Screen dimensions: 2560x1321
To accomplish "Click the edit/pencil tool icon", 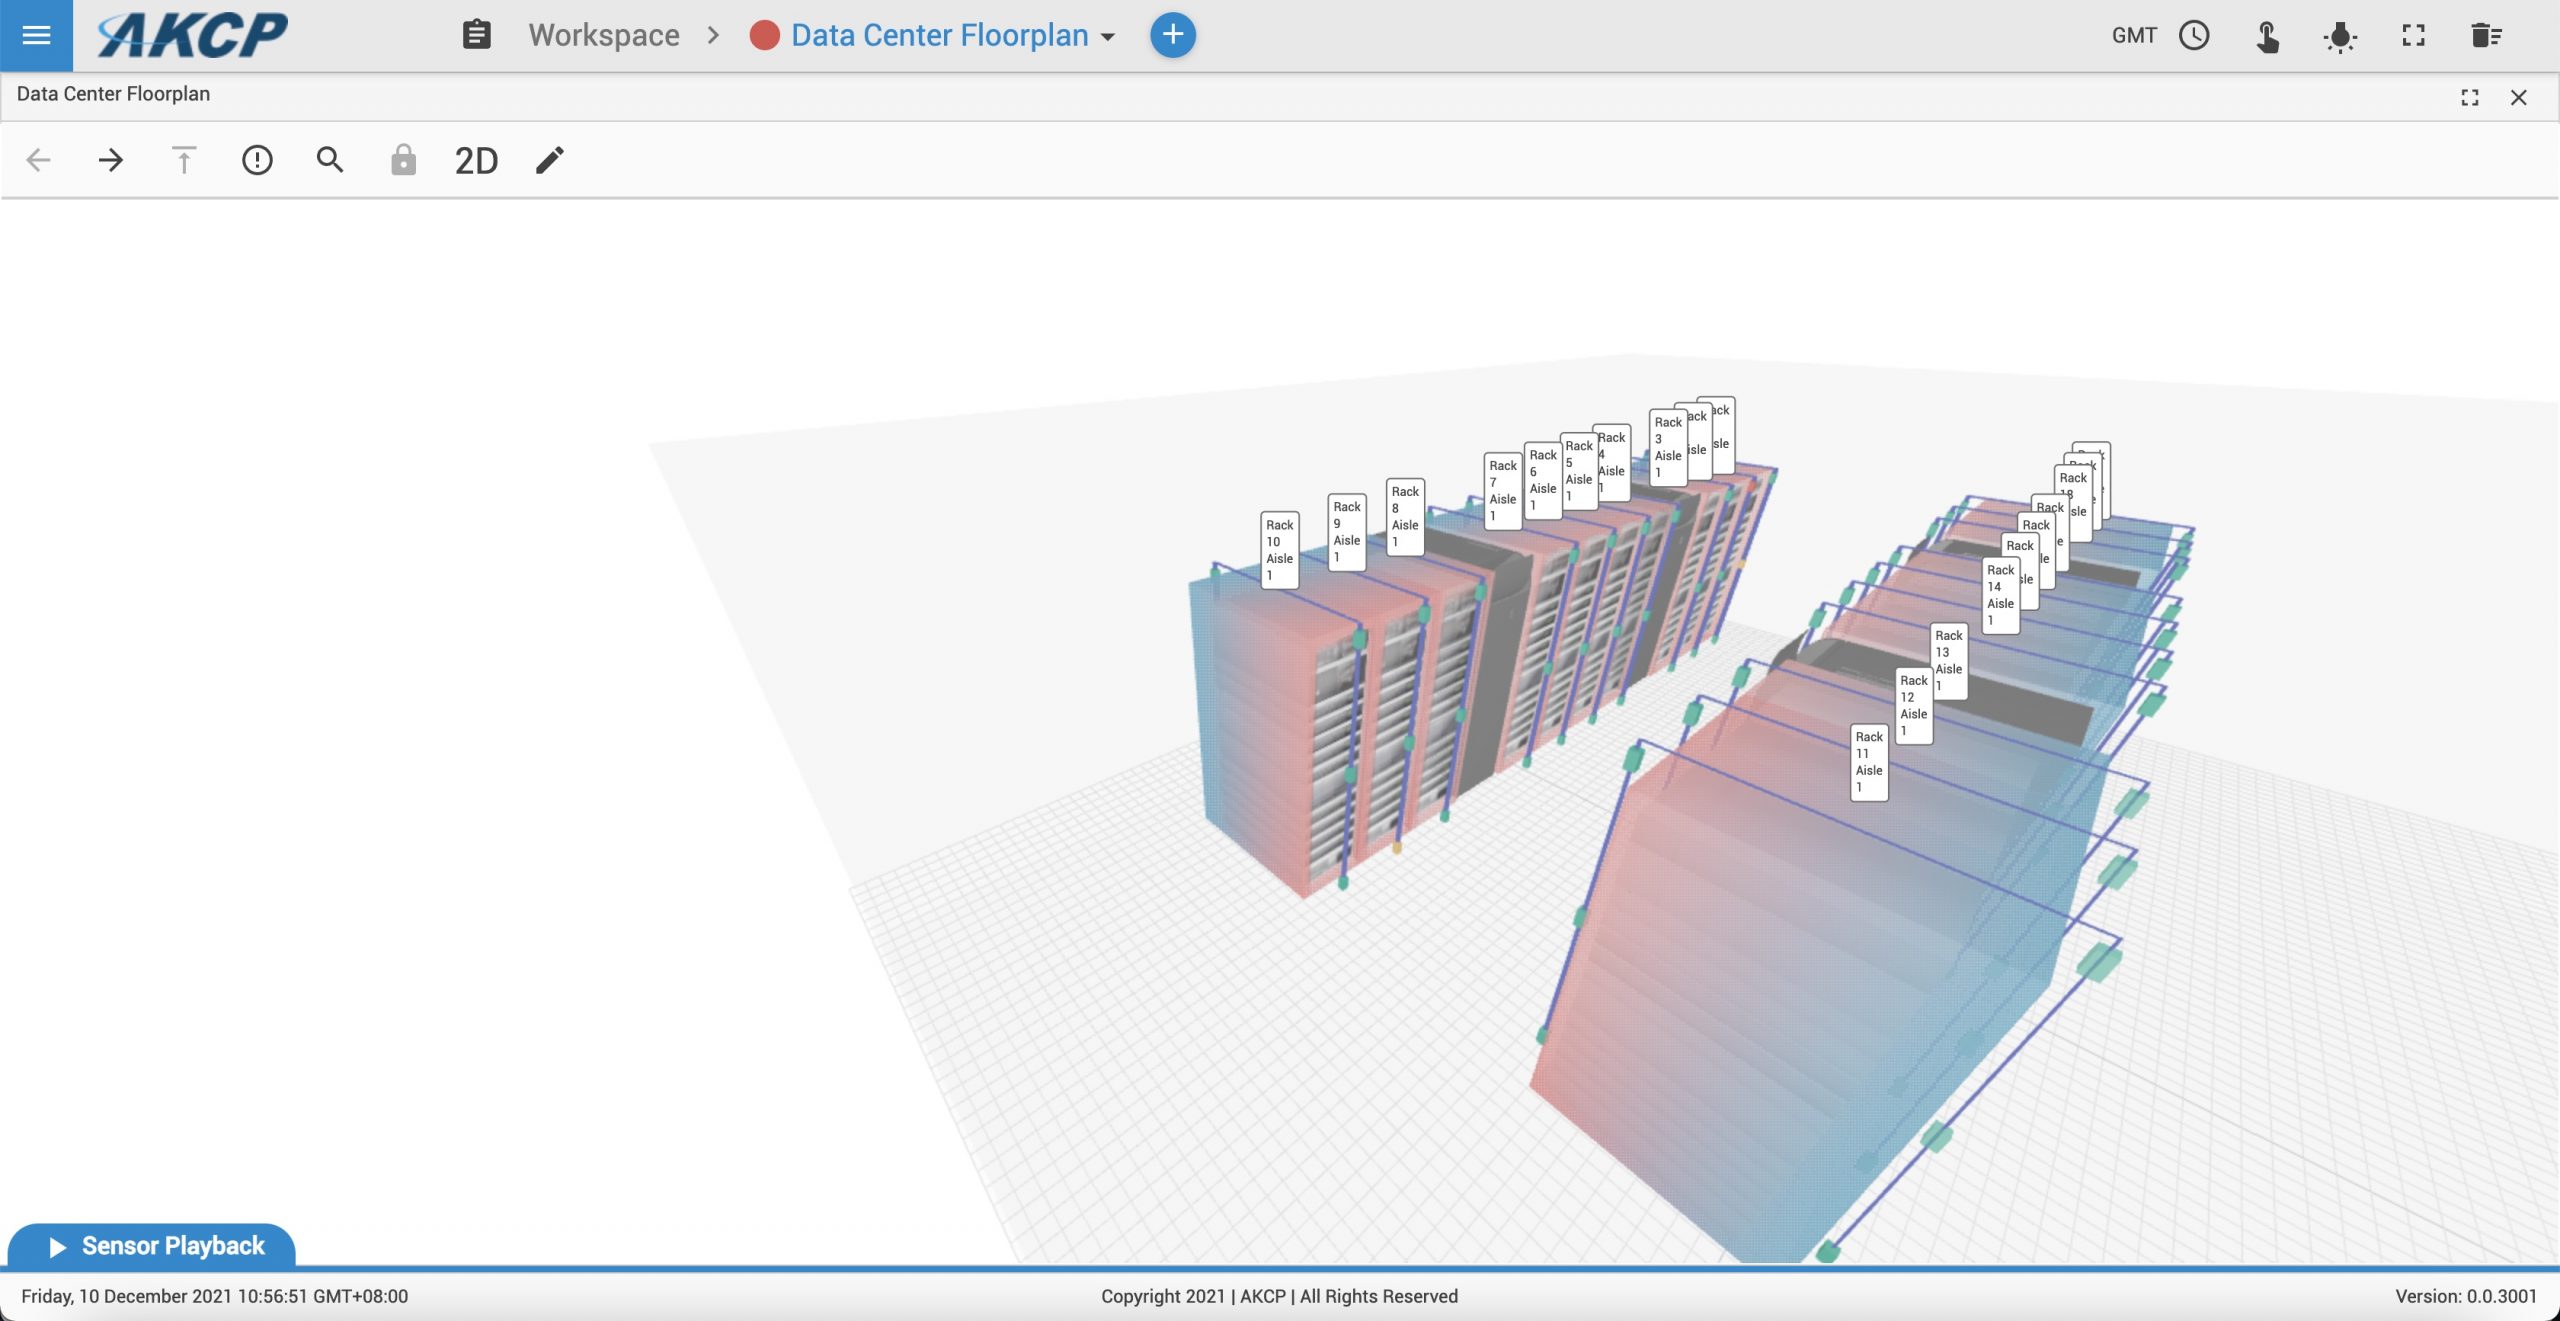I will (x=551, y=158).
